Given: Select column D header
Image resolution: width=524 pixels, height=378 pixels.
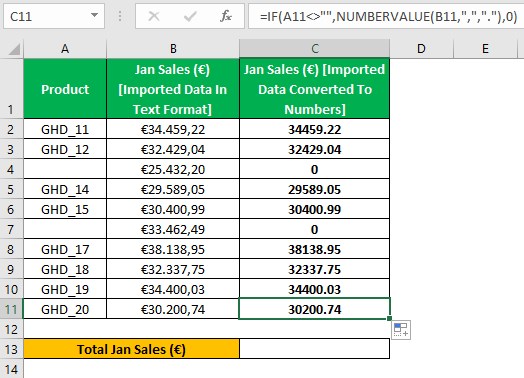Looking at the screenshot, I should (x=421, y=49).
